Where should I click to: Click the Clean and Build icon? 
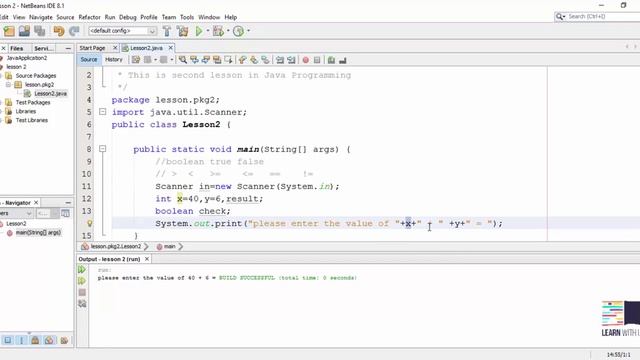pos(182,31)
